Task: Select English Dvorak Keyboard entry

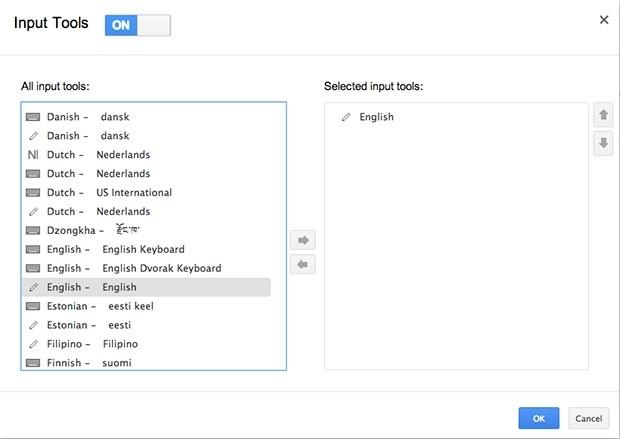Action: [147, 268]
